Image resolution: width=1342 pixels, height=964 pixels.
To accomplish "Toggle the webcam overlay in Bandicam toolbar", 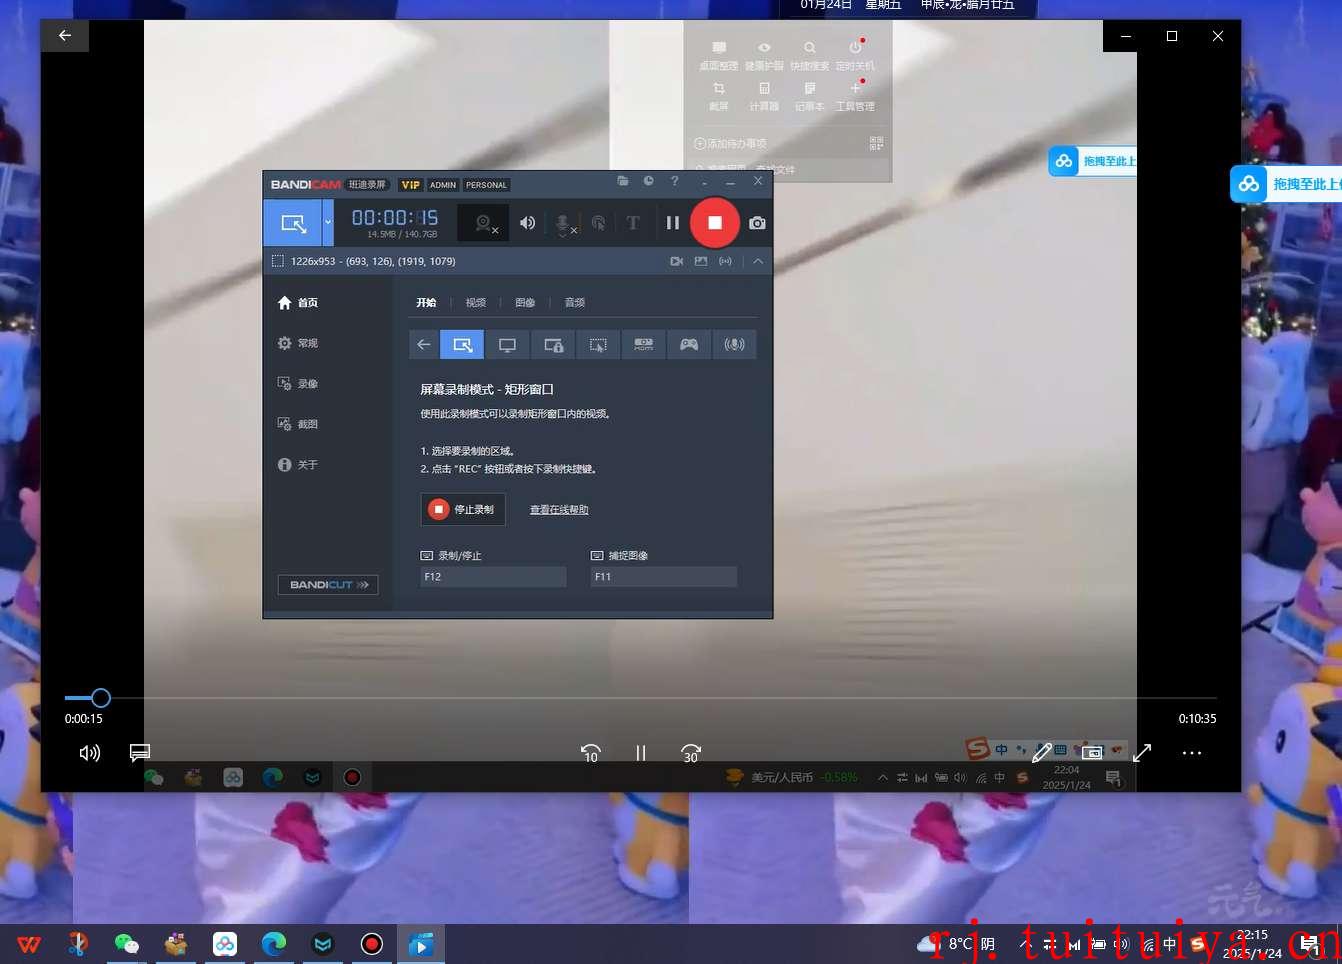I will pyautogui.click(x=484, y=223).
